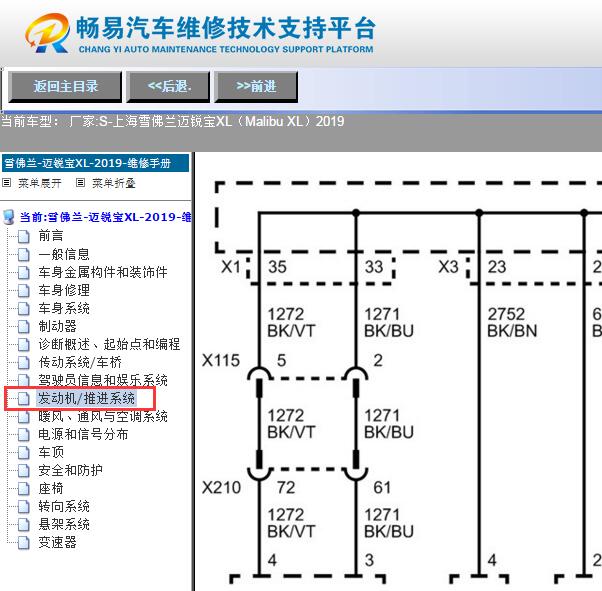Open 车身修理 section

pos(64,290)
